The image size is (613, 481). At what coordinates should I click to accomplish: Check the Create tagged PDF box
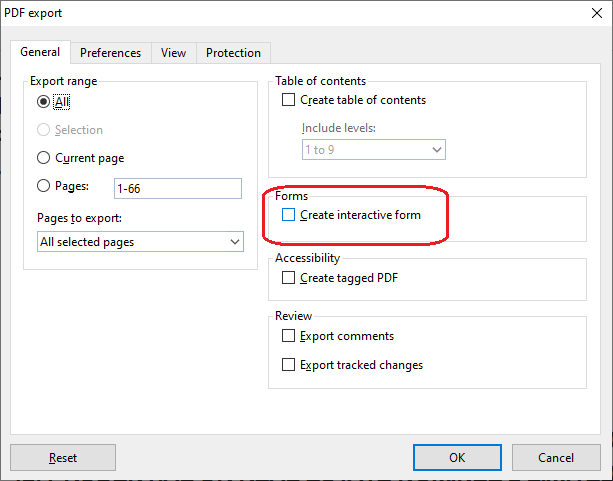pyautogui.click(x=289, y=278)
